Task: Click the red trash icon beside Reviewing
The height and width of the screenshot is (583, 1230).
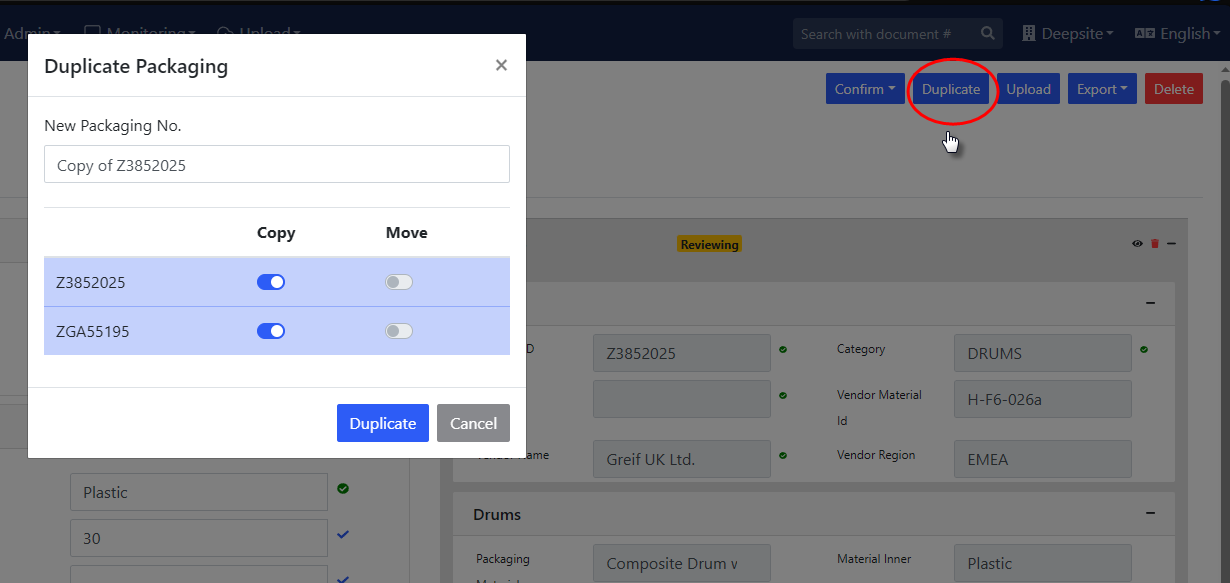Action: 1155,244
